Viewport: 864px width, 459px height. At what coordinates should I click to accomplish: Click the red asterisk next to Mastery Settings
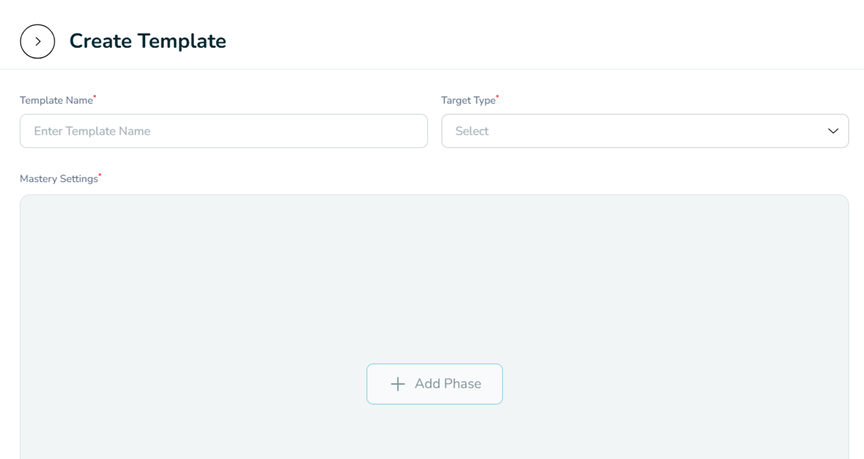[x=100, y=175]
